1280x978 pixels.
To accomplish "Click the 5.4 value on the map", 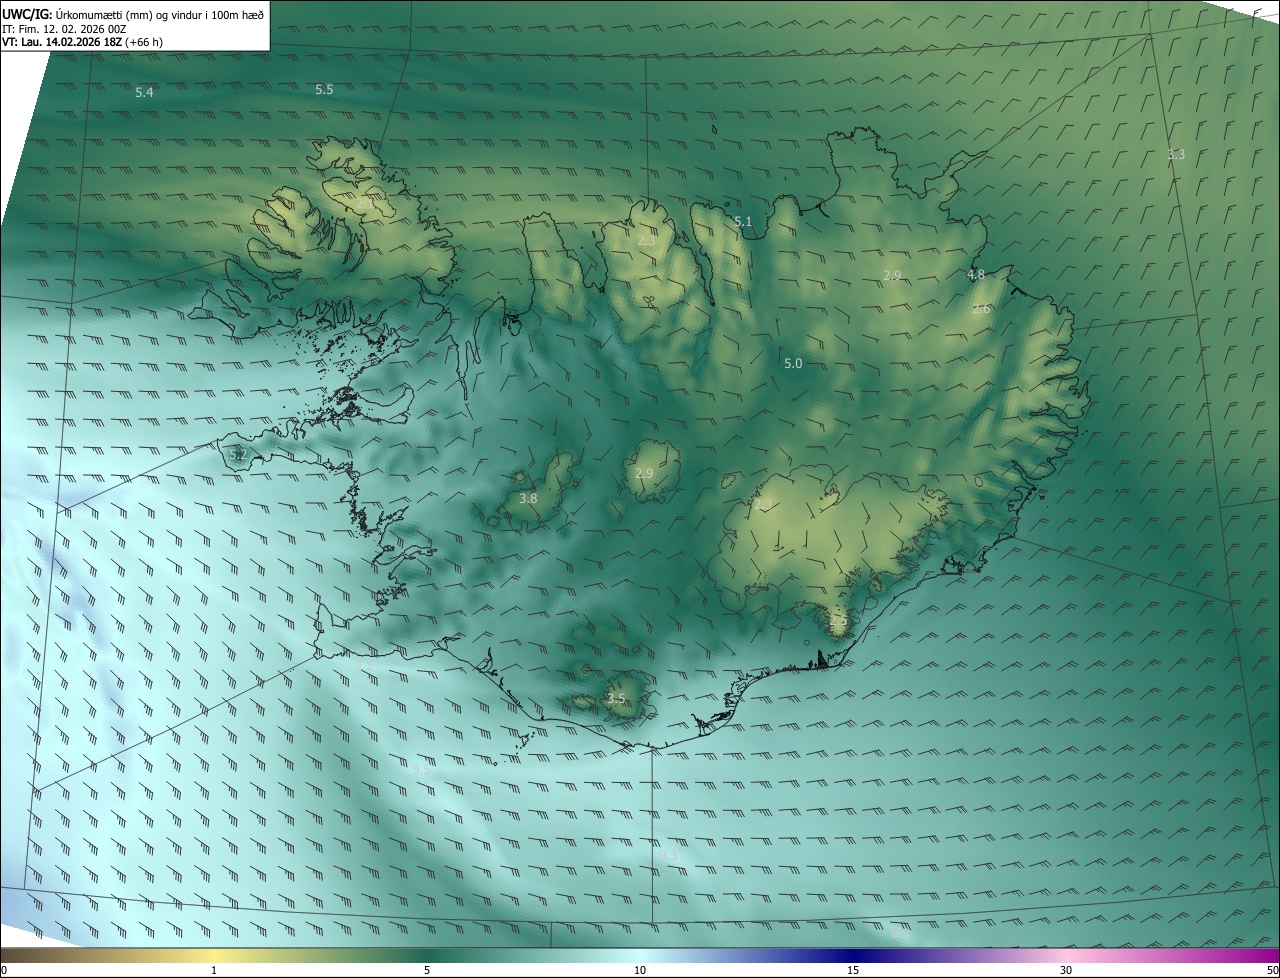I will 144,92.
